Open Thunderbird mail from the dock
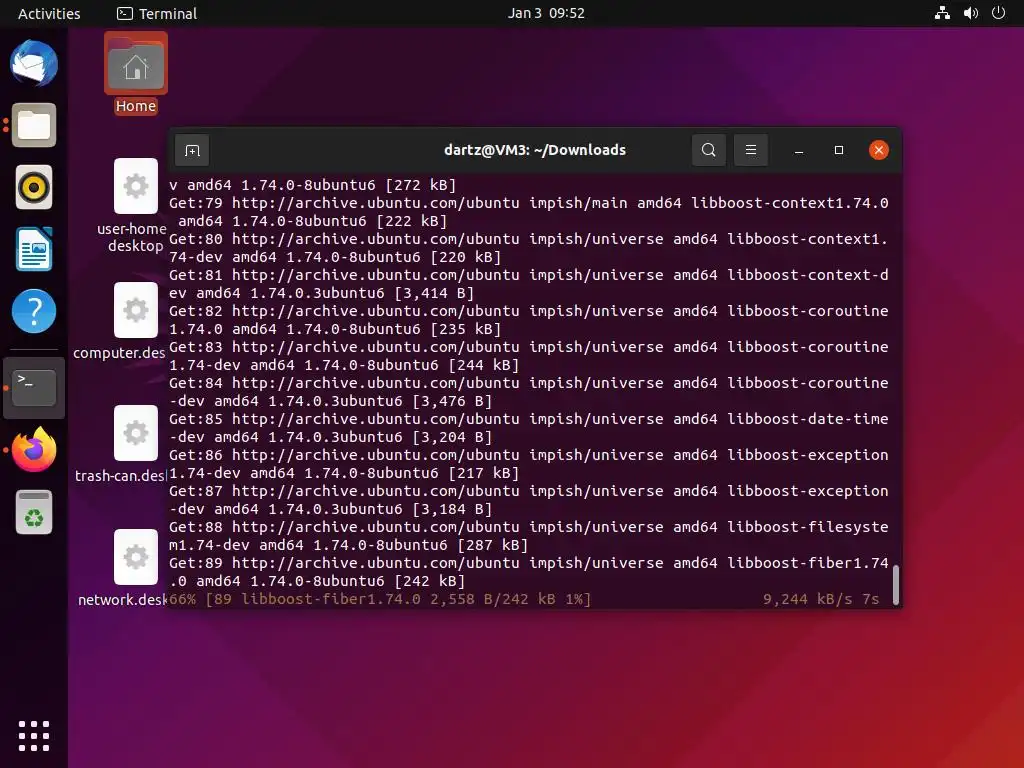Image resolution: width=1024 pixels, height=768 pixels. click(x=34, y=63)
